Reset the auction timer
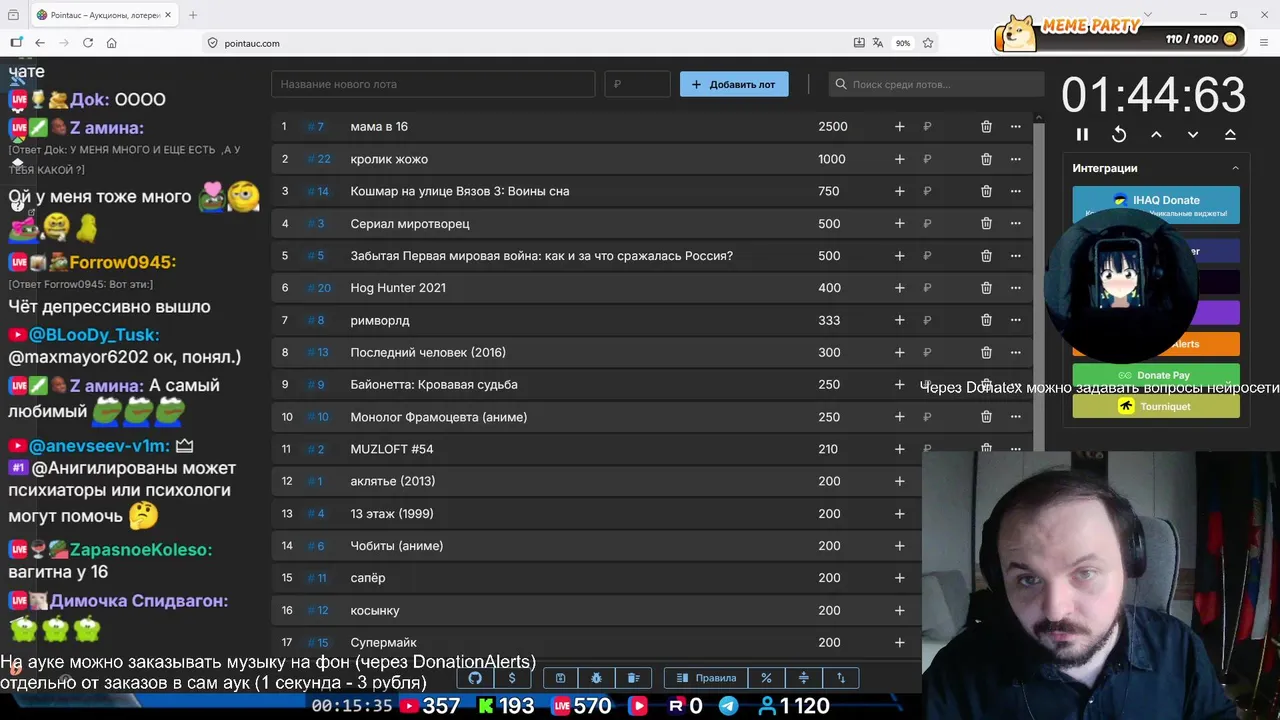1280x720 pixels. pos(1119,134)
